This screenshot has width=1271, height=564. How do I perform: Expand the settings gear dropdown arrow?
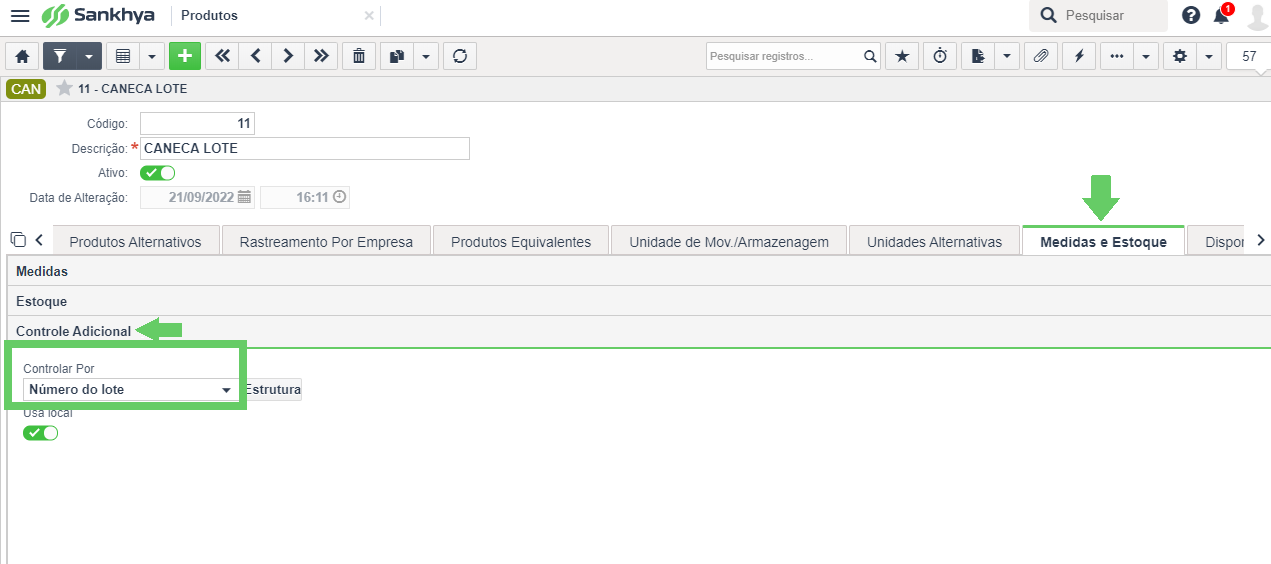click(x=1210, y=56)
